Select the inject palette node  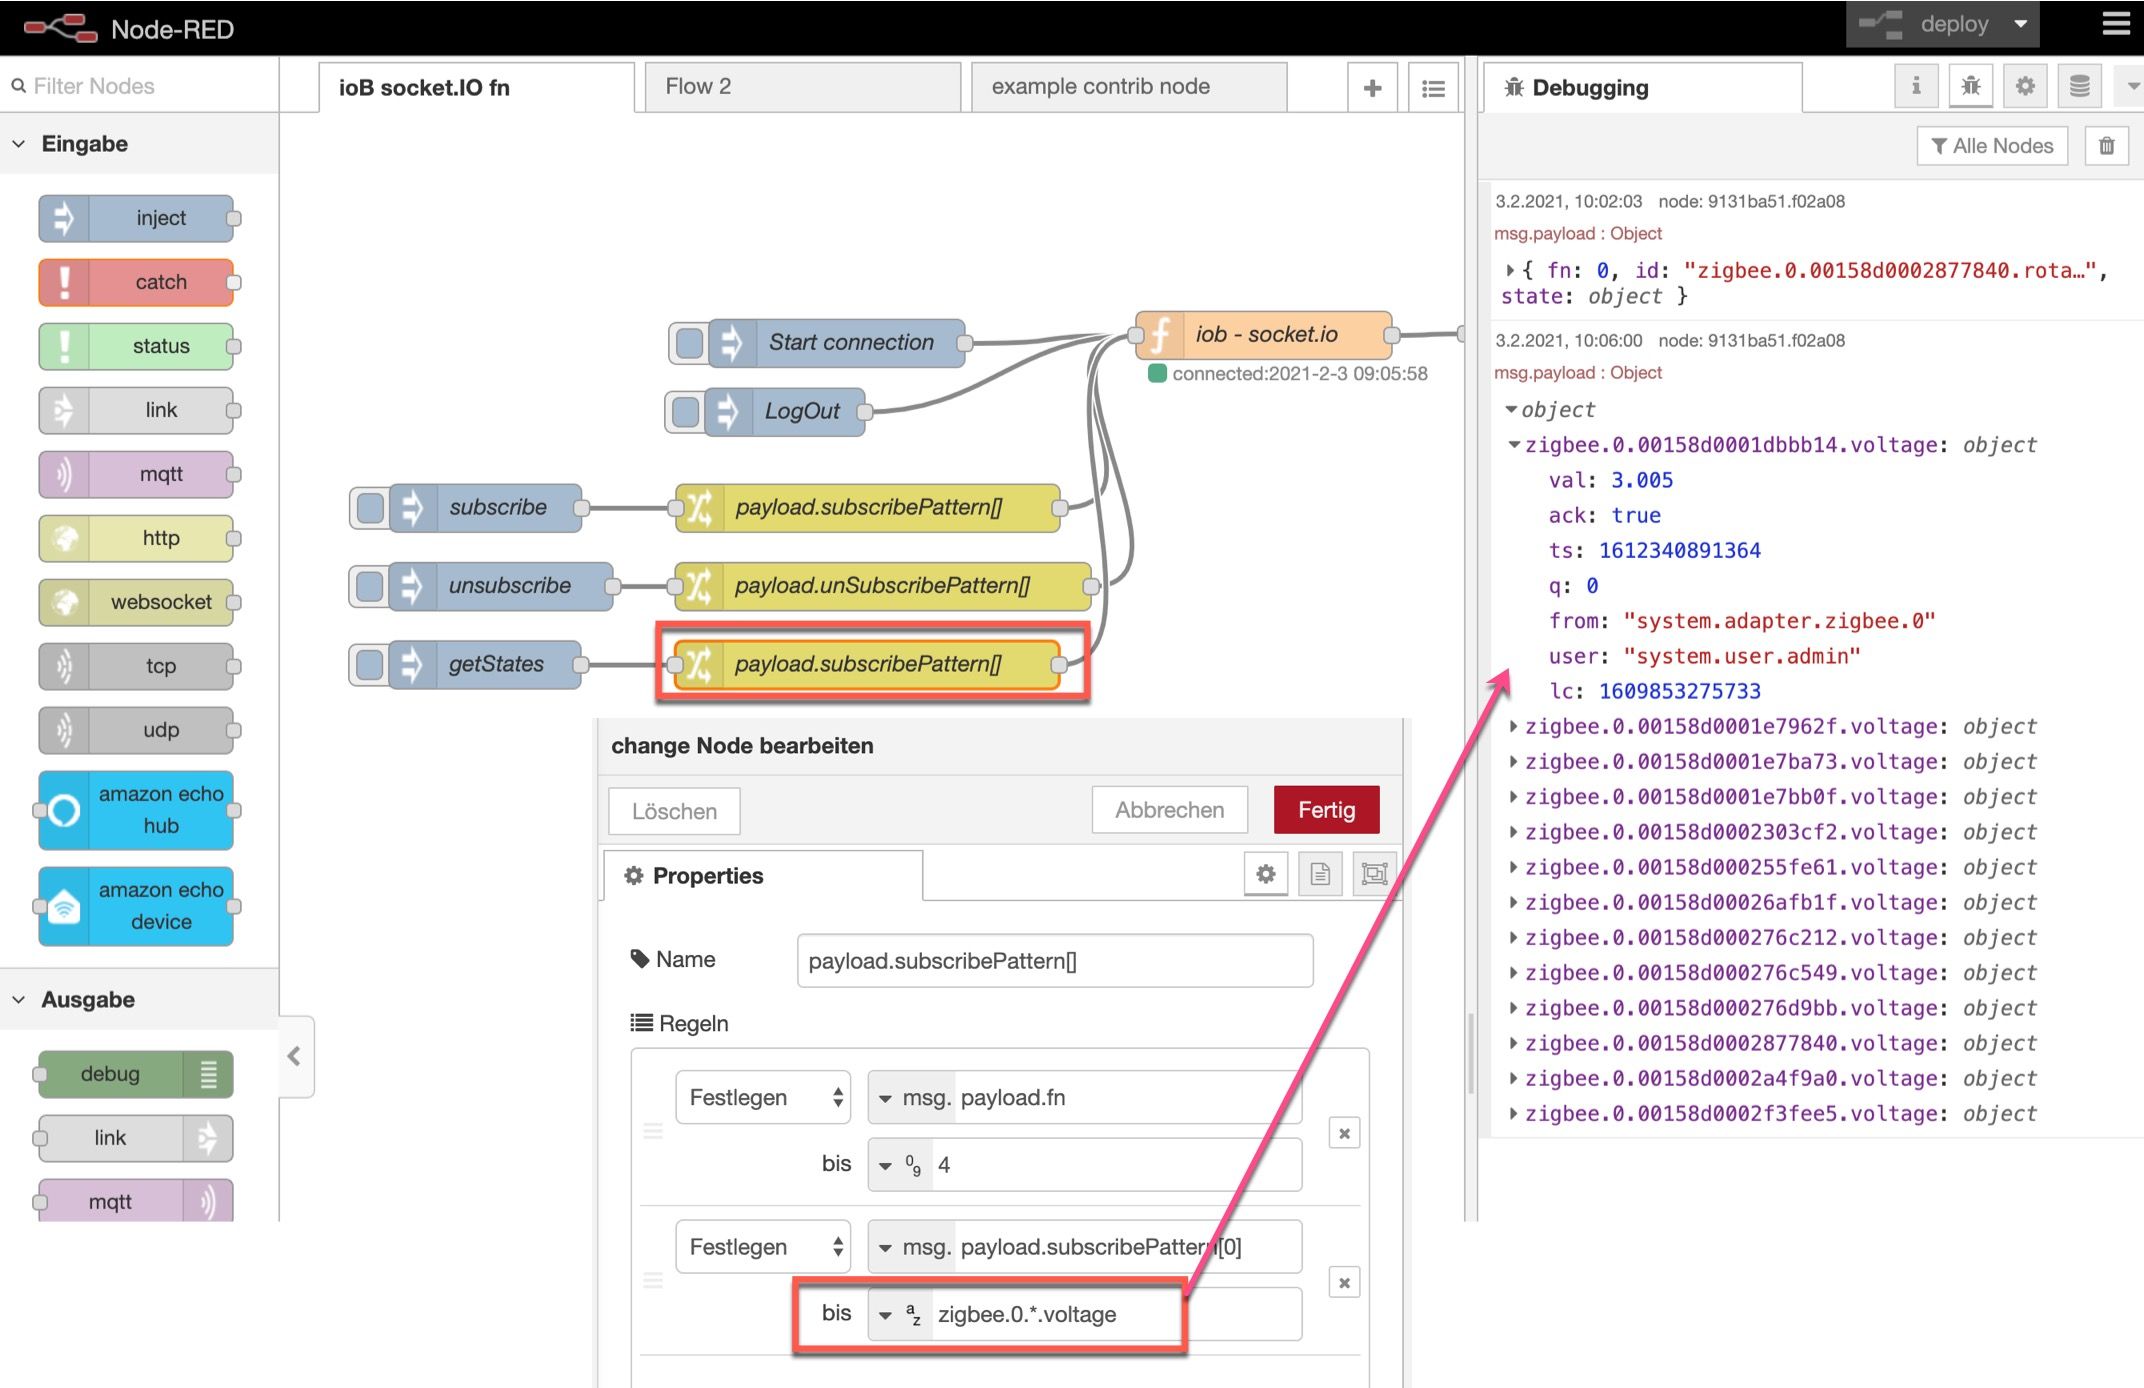point(137,218)
